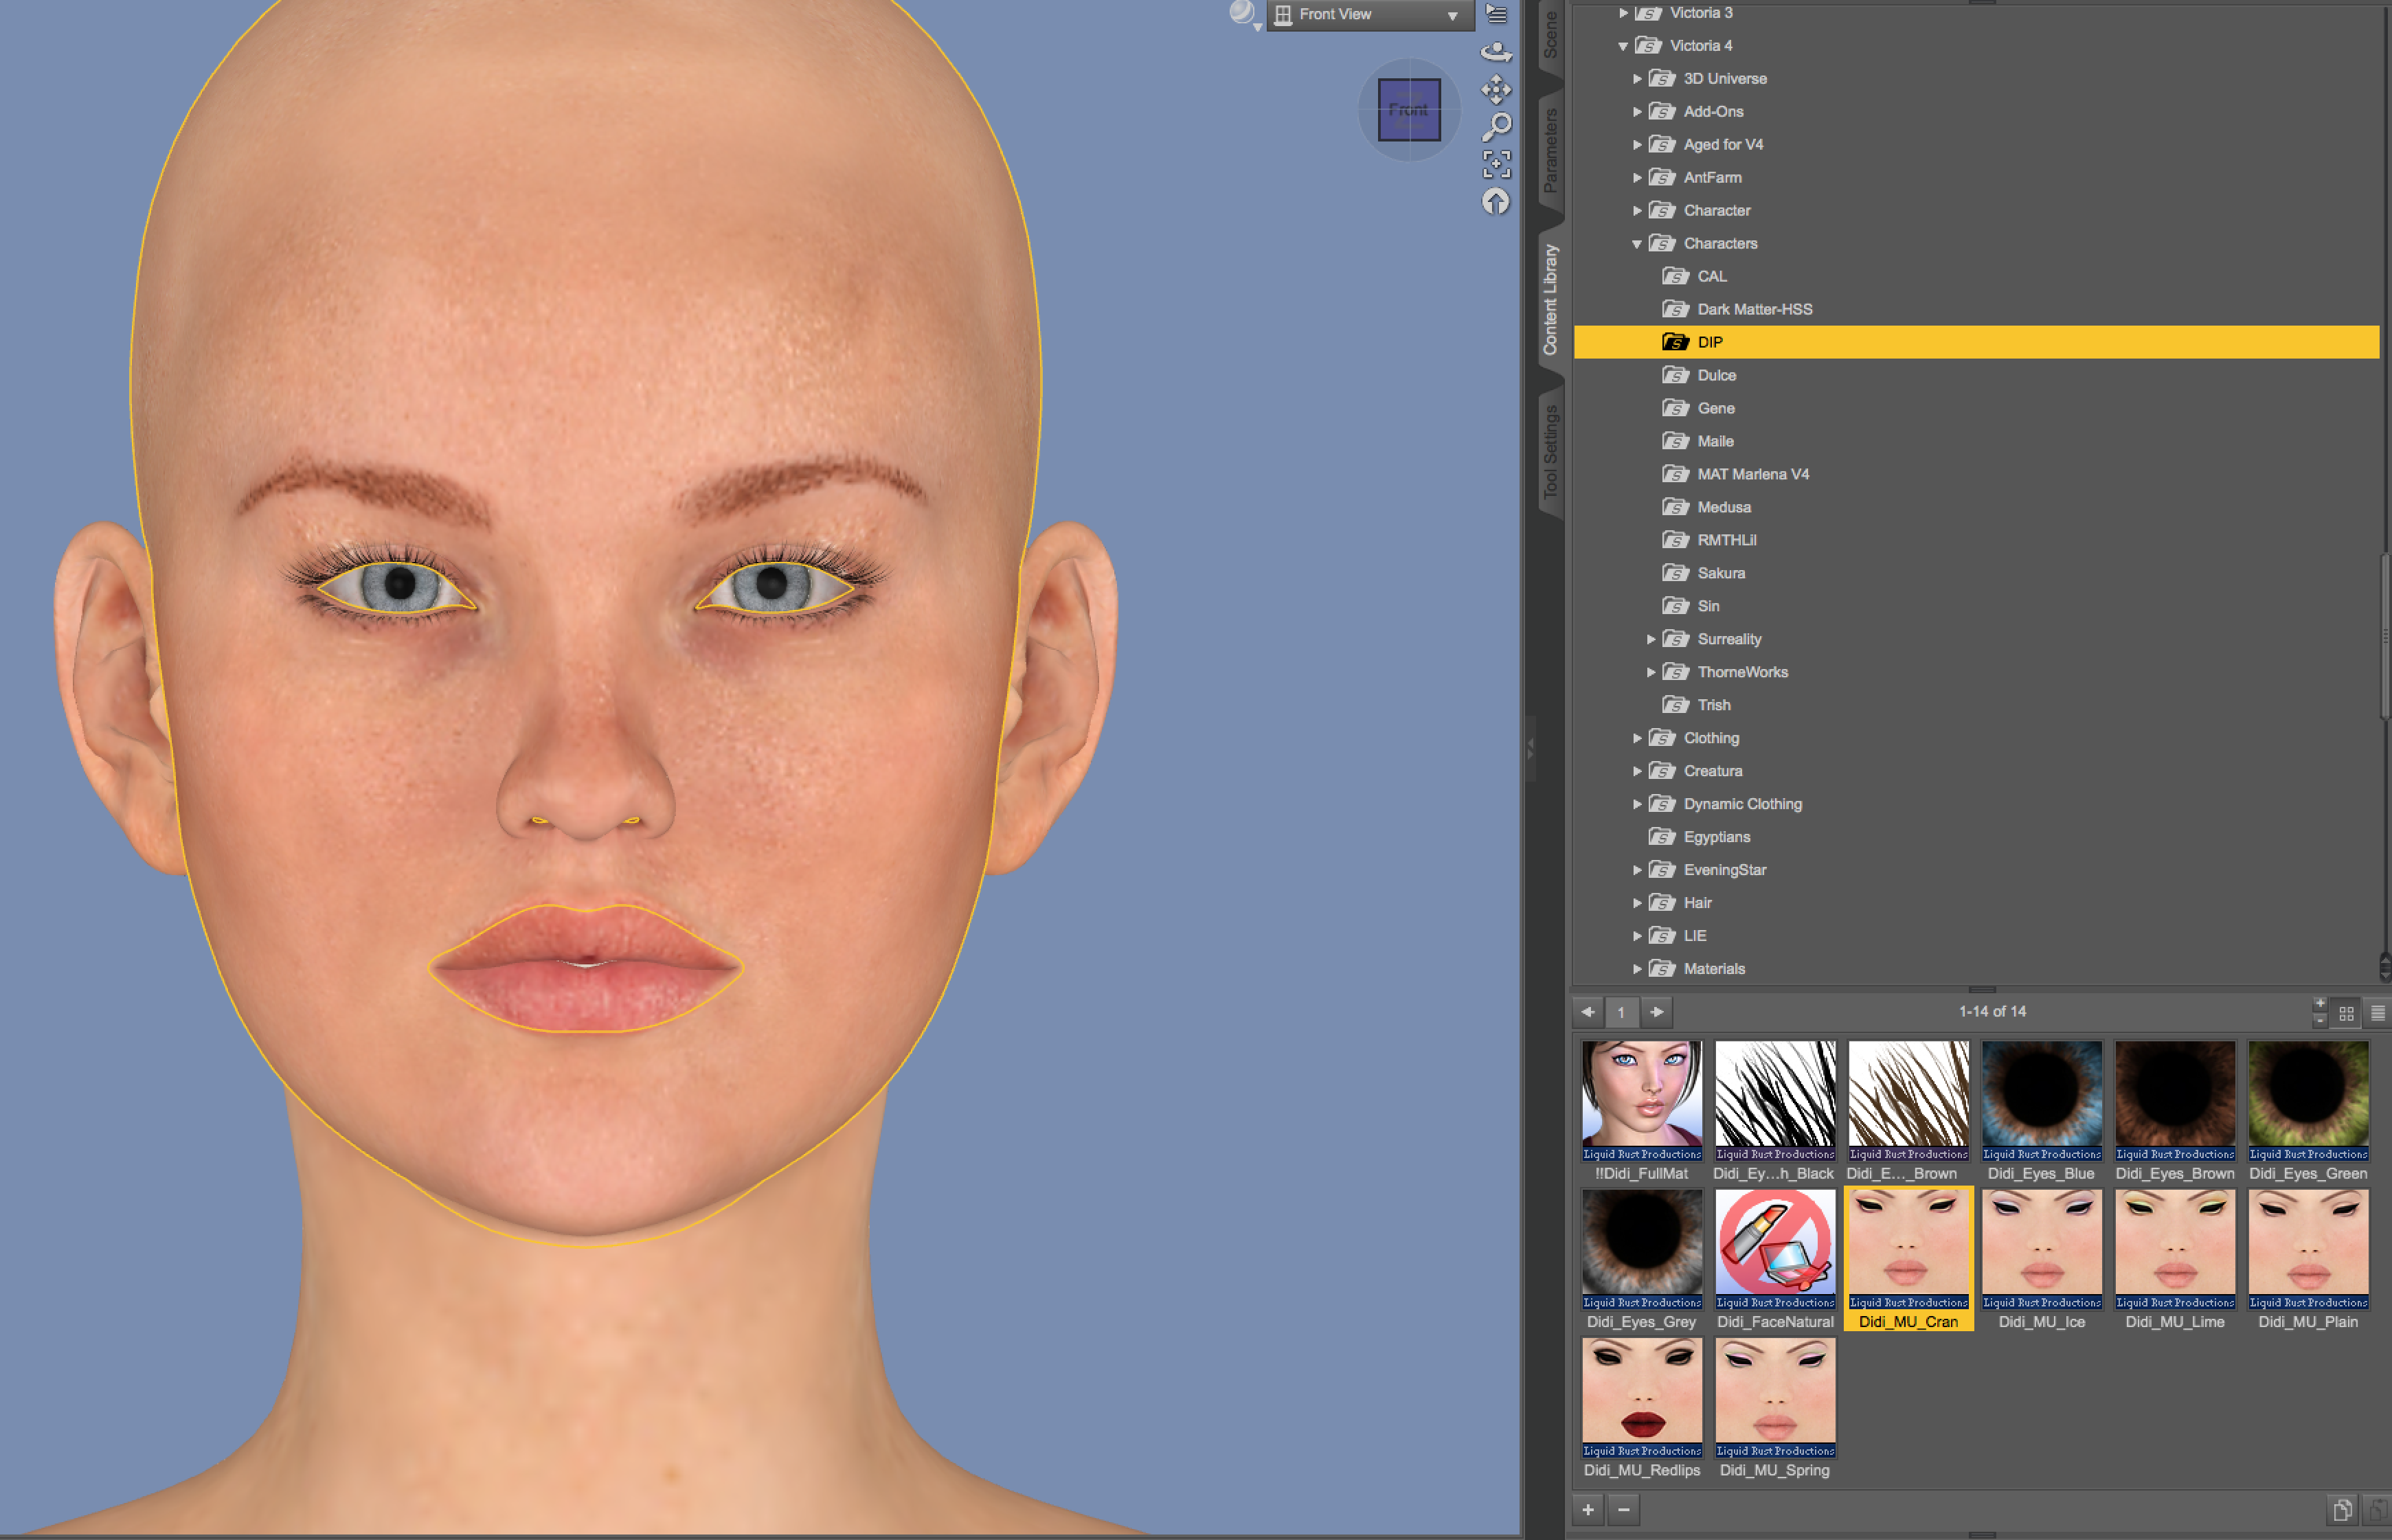Click the copy icon in content footer
Viewport: 2392px width, 1540px height.
pyautogui.click(x=2341, y=1510)
